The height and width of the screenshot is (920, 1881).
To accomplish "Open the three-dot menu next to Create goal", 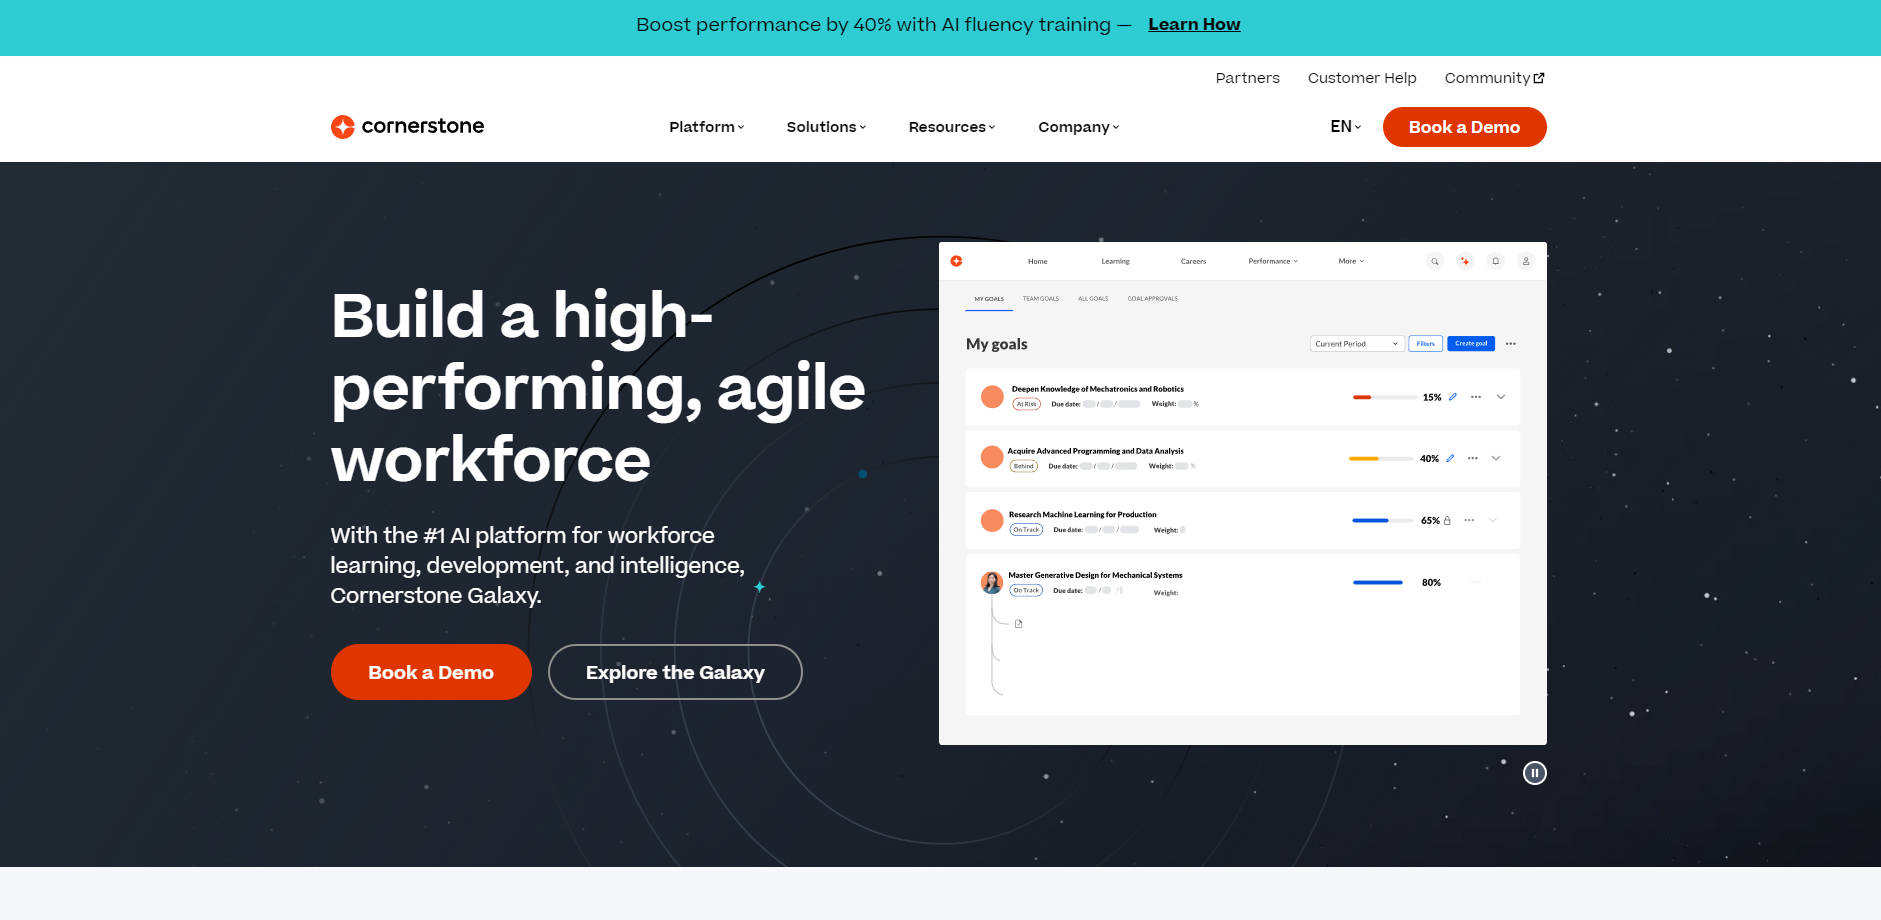I will tap(1511, 344).
